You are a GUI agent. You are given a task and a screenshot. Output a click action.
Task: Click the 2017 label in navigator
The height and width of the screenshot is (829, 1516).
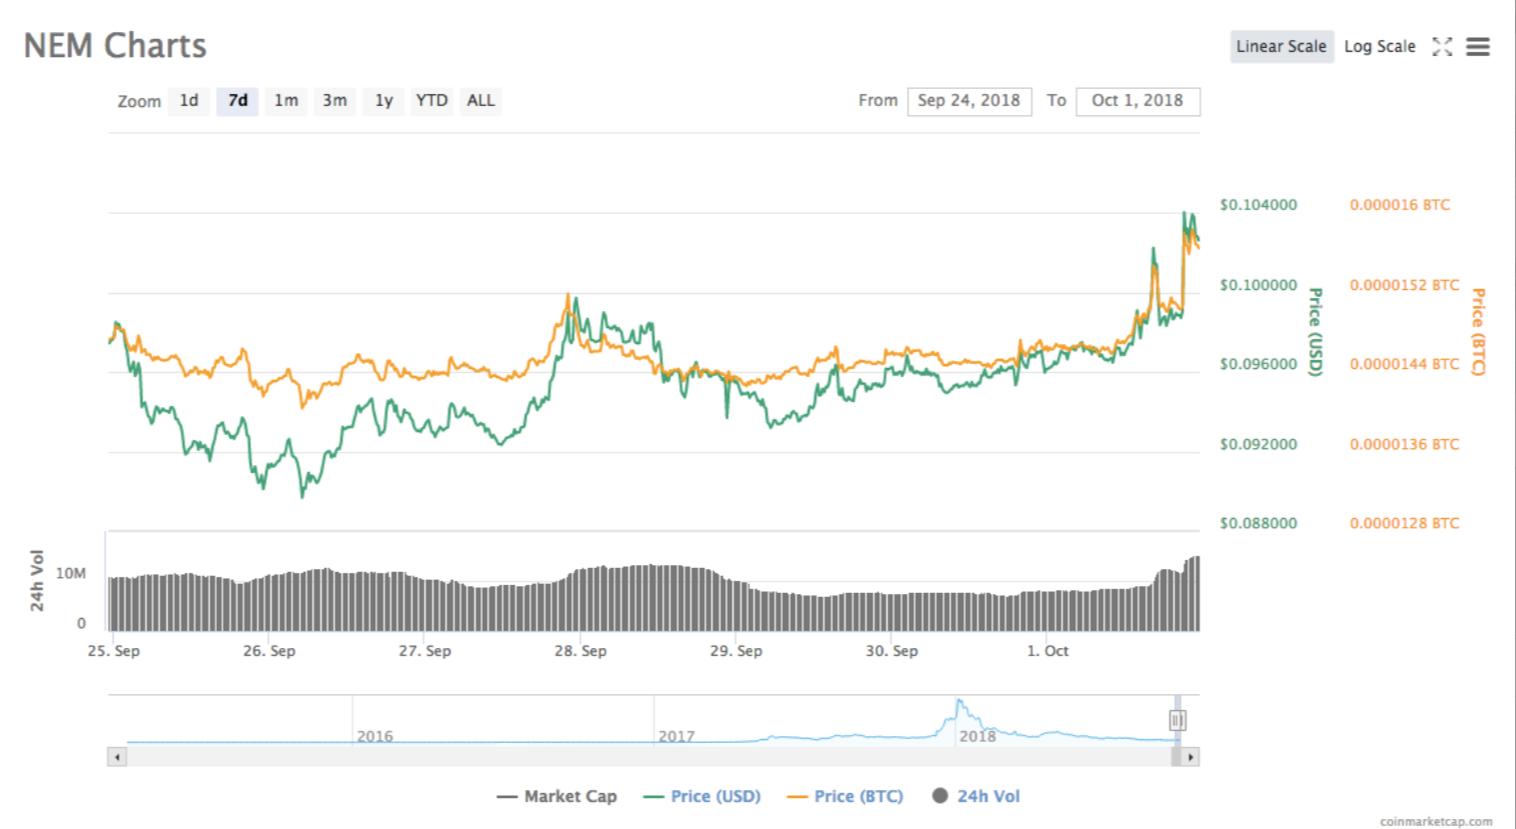(676, 736)
